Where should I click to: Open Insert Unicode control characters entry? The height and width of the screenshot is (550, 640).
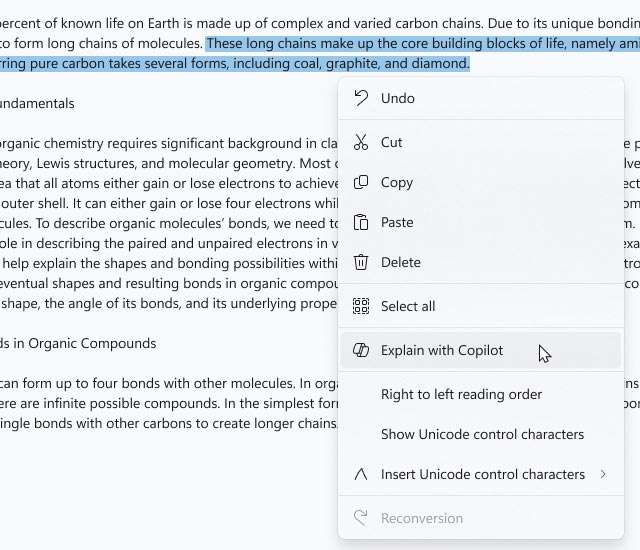483,474
